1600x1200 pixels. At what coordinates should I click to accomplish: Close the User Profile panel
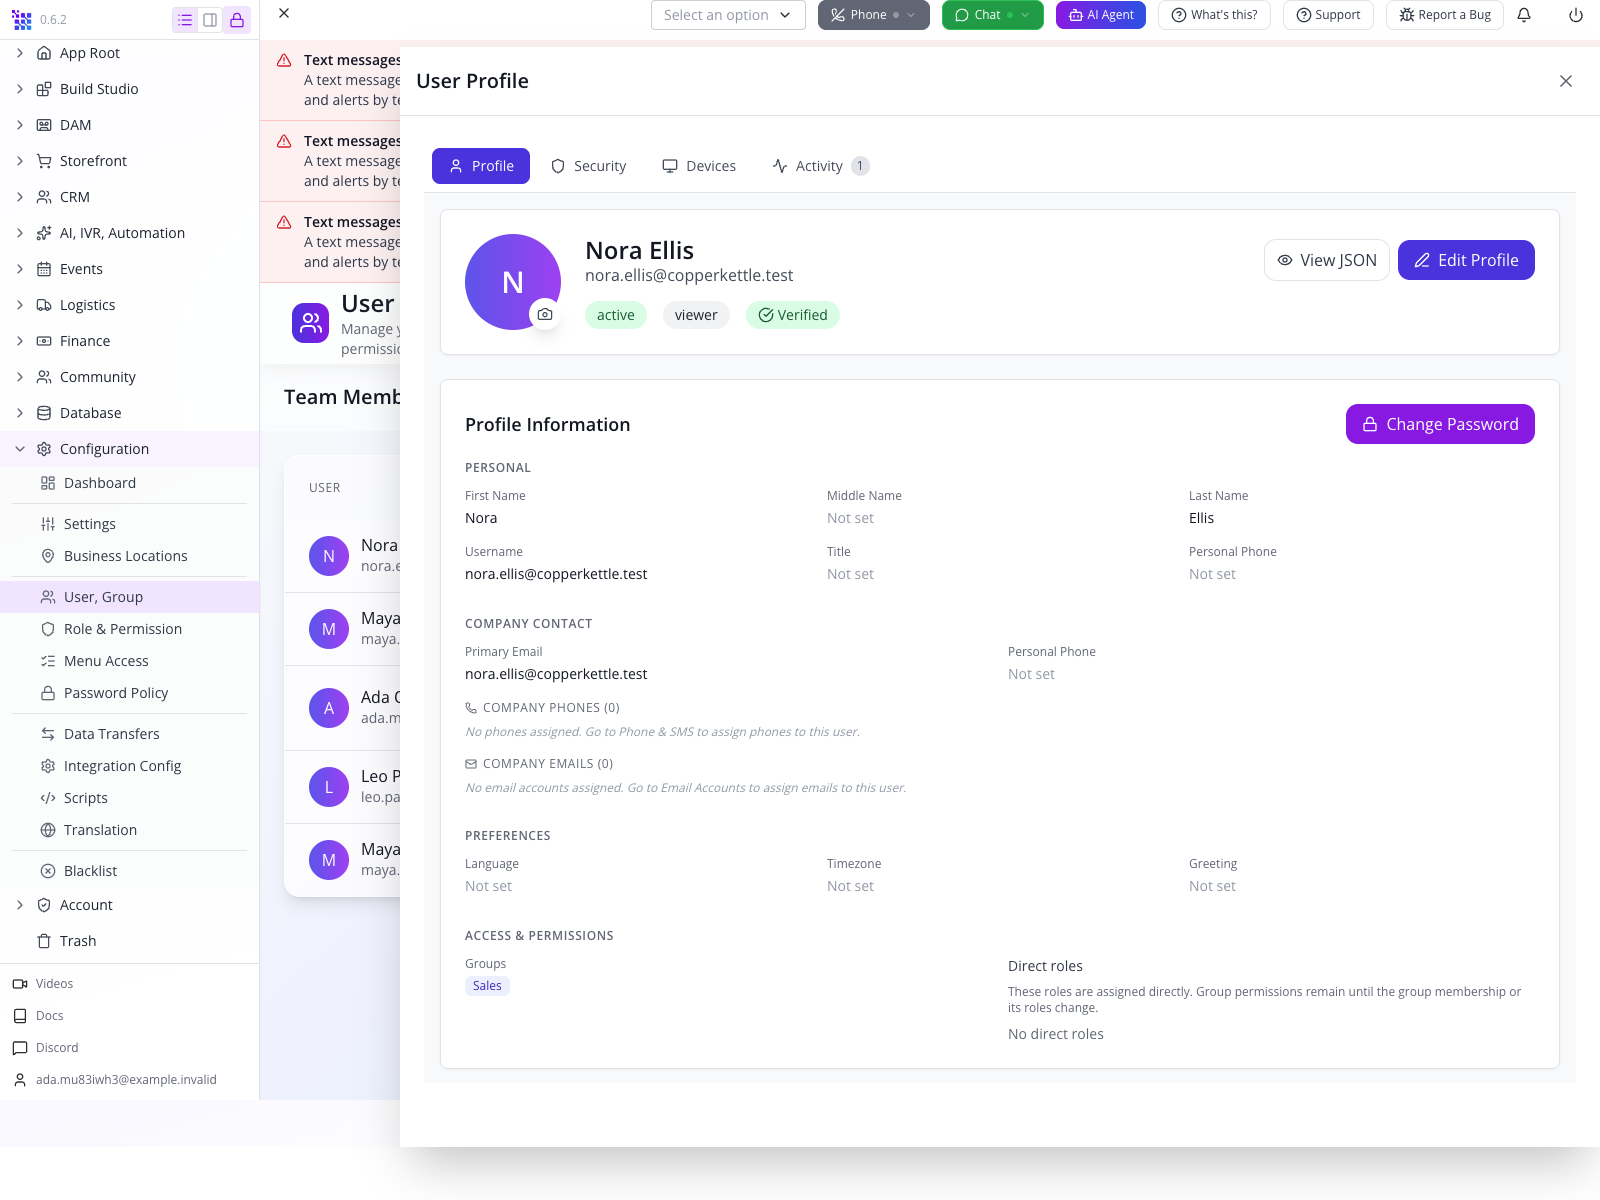1566,81
